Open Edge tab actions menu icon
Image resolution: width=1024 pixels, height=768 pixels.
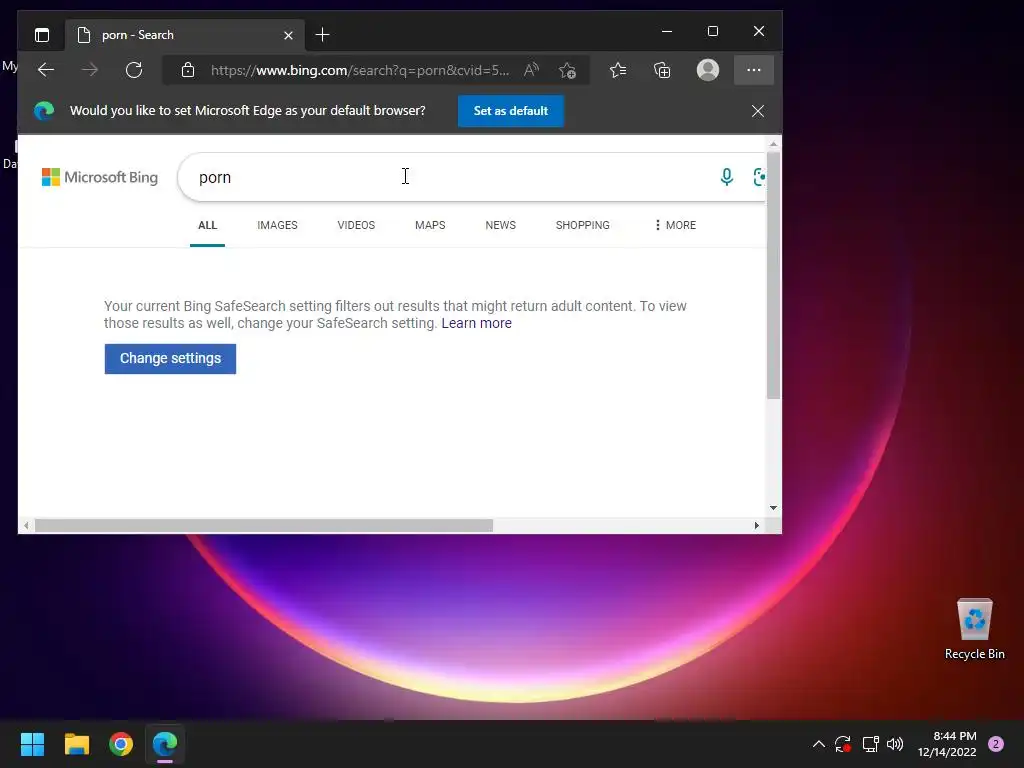[42, 35]
